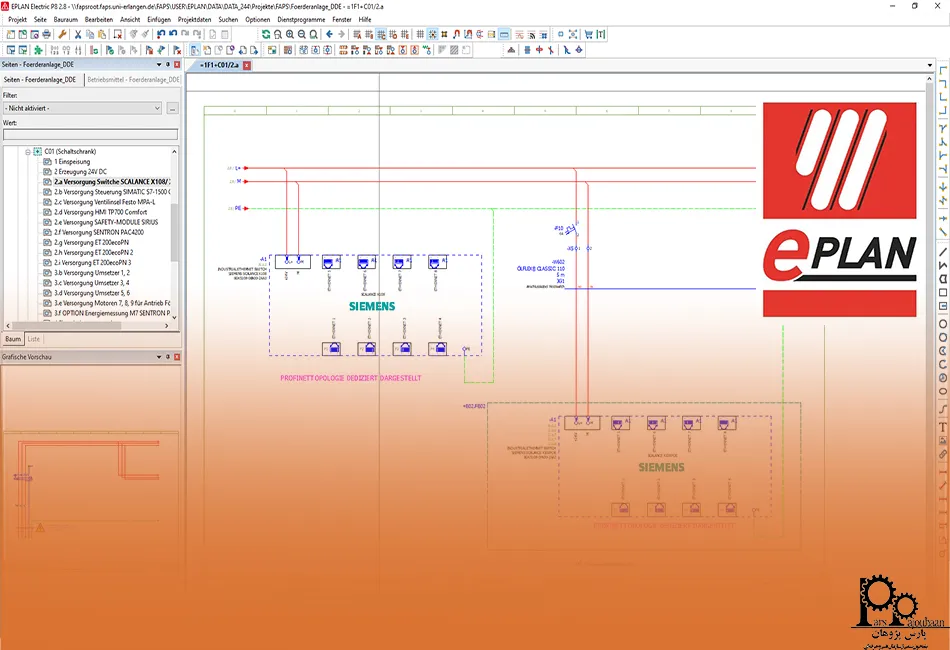Click the filter '...' browse button
This screenshot has width=950, height=650.
pyautogui.click(x=172, y=108)
